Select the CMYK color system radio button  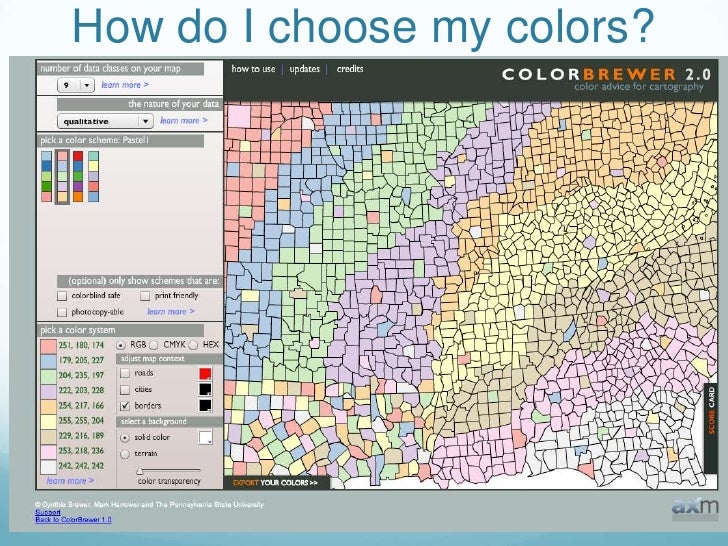pos(154,345)
